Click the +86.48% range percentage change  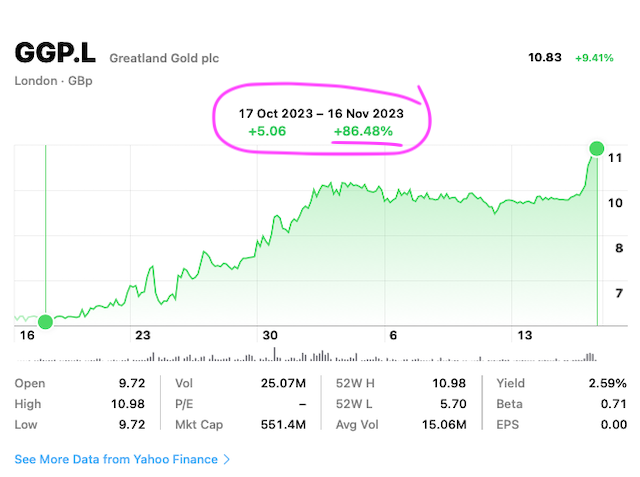(363, 131)
